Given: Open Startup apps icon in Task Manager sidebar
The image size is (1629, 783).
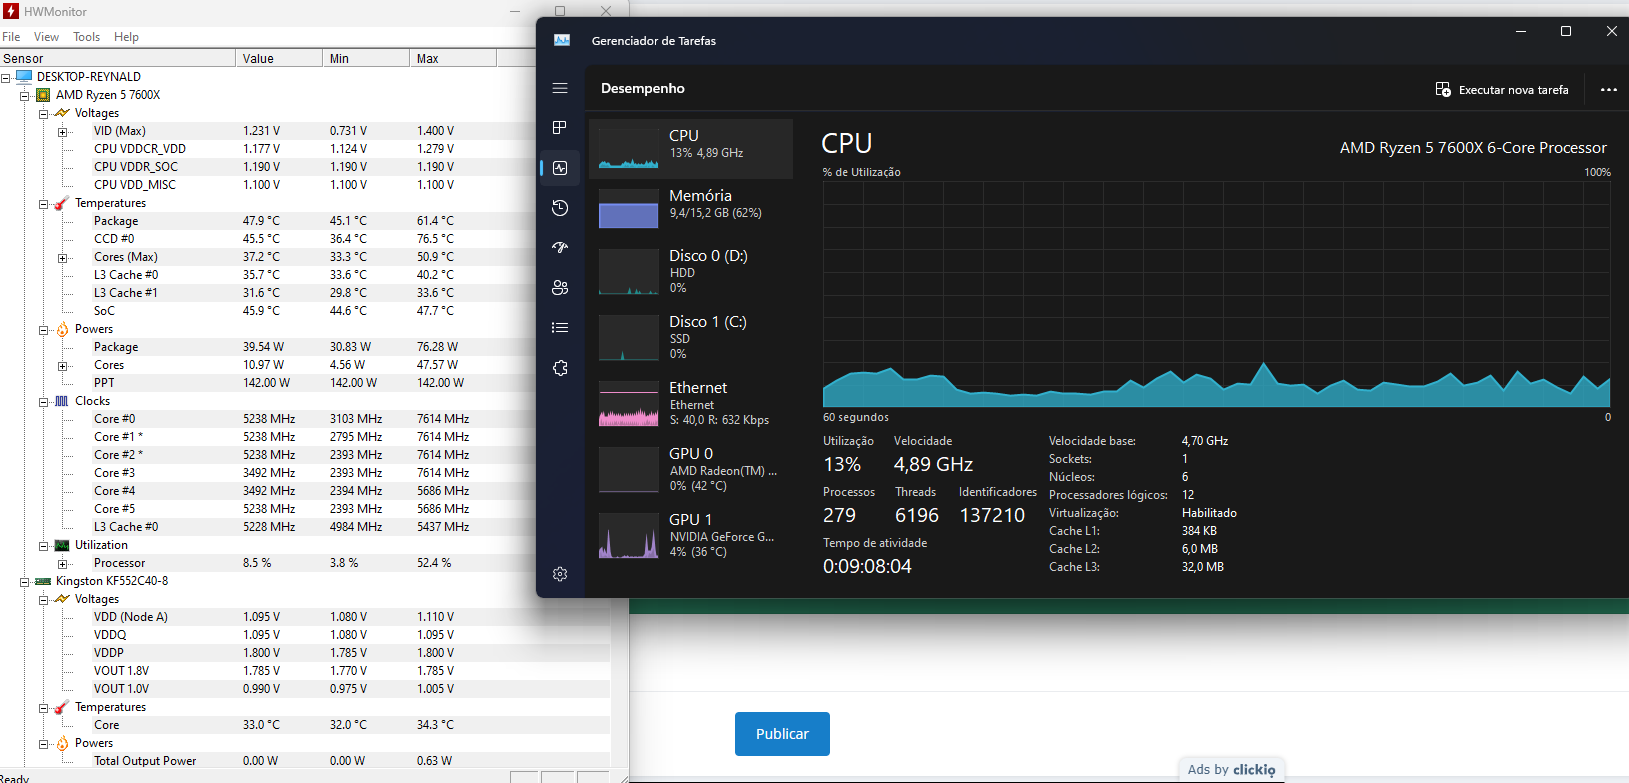Looking at the screenshot, I should (560, 247).
